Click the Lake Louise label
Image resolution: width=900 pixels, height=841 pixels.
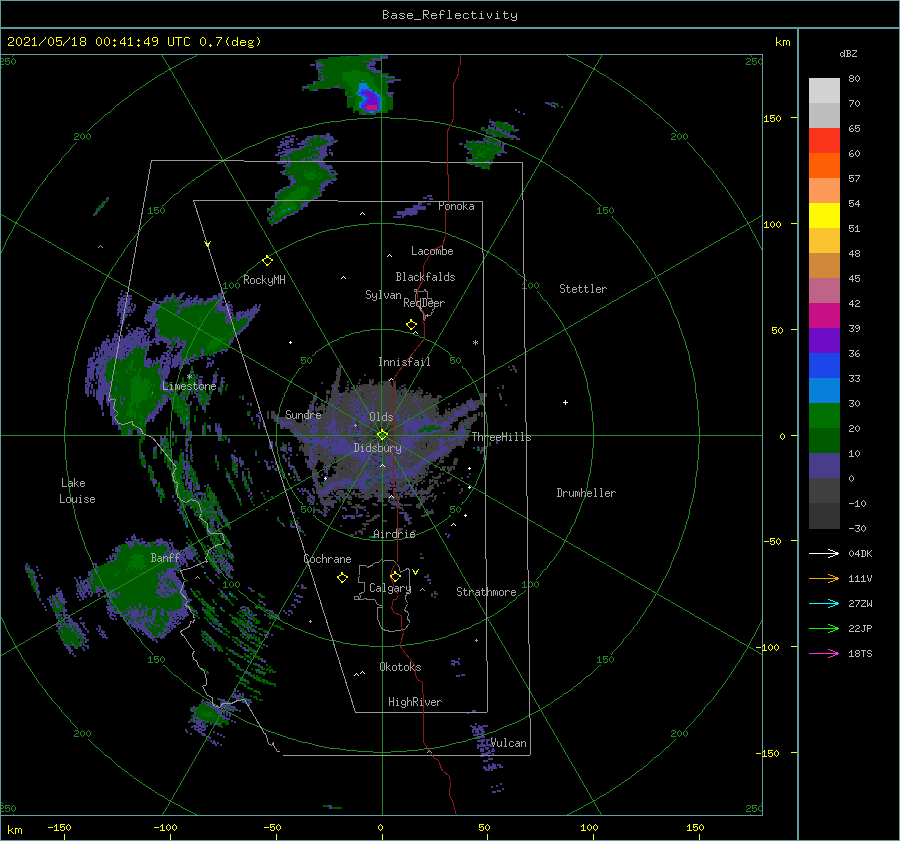tap(77, 491)
